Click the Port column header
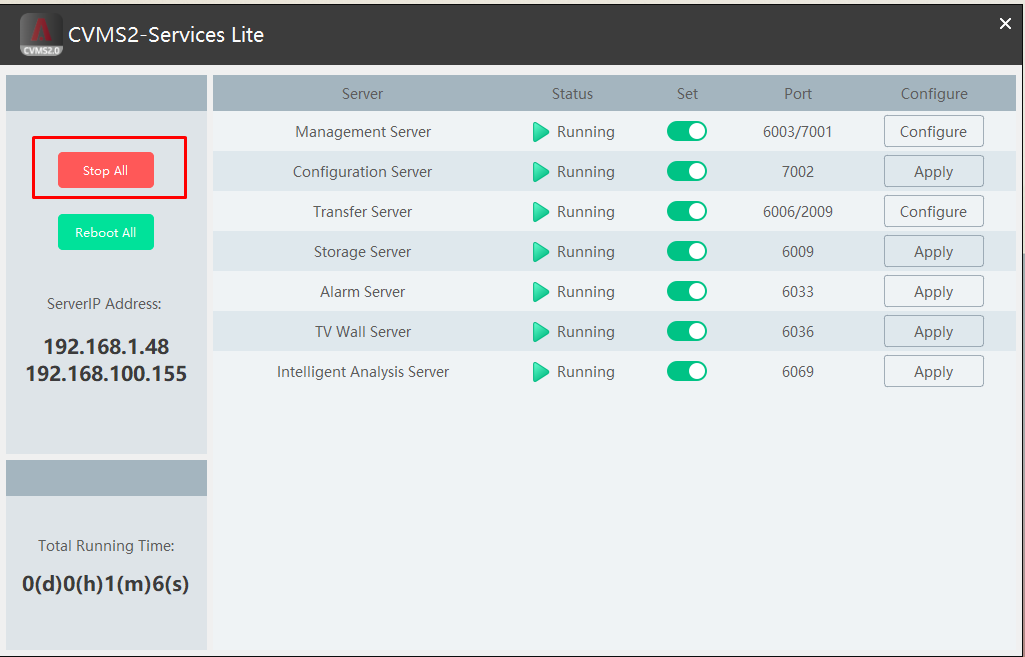This screenshot has width=1025, height=657. coord(798,93)
